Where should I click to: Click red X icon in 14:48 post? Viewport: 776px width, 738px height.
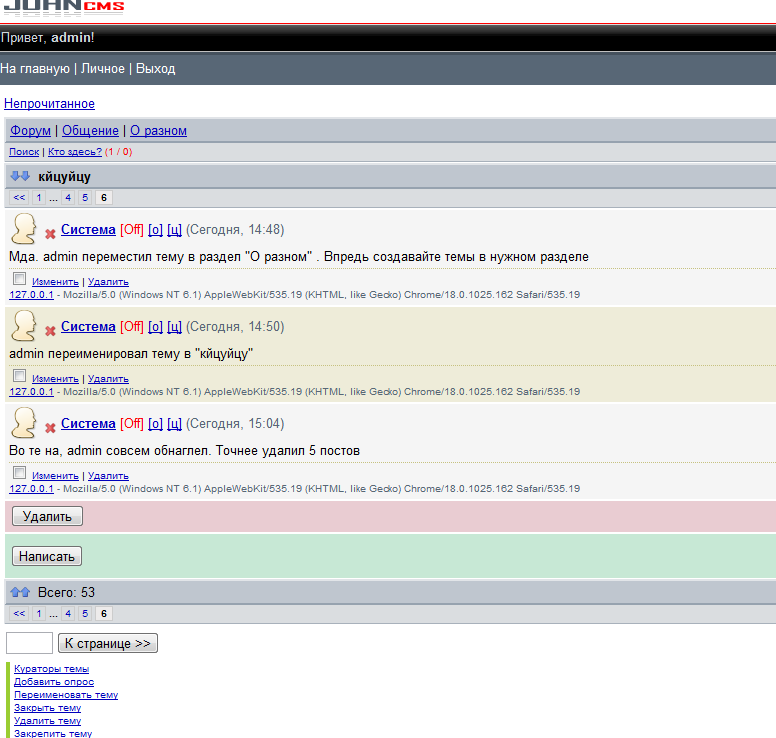50,234
